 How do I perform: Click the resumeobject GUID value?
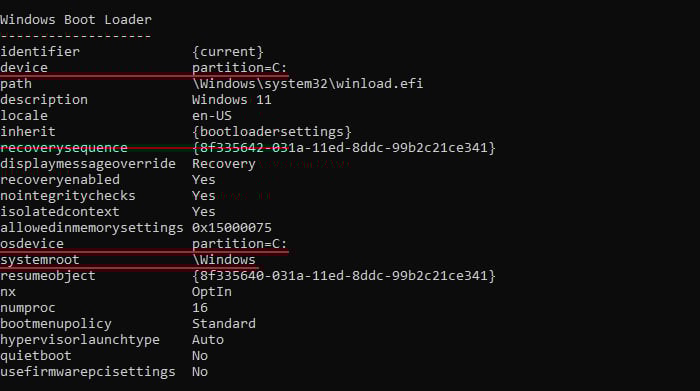point(344,276)
